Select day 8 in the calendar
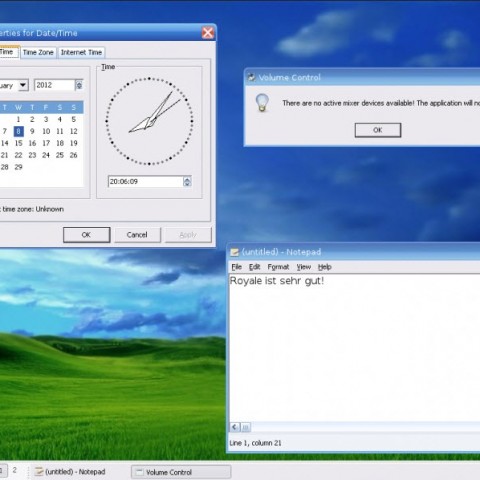480x480 pixels. (18, 131)
